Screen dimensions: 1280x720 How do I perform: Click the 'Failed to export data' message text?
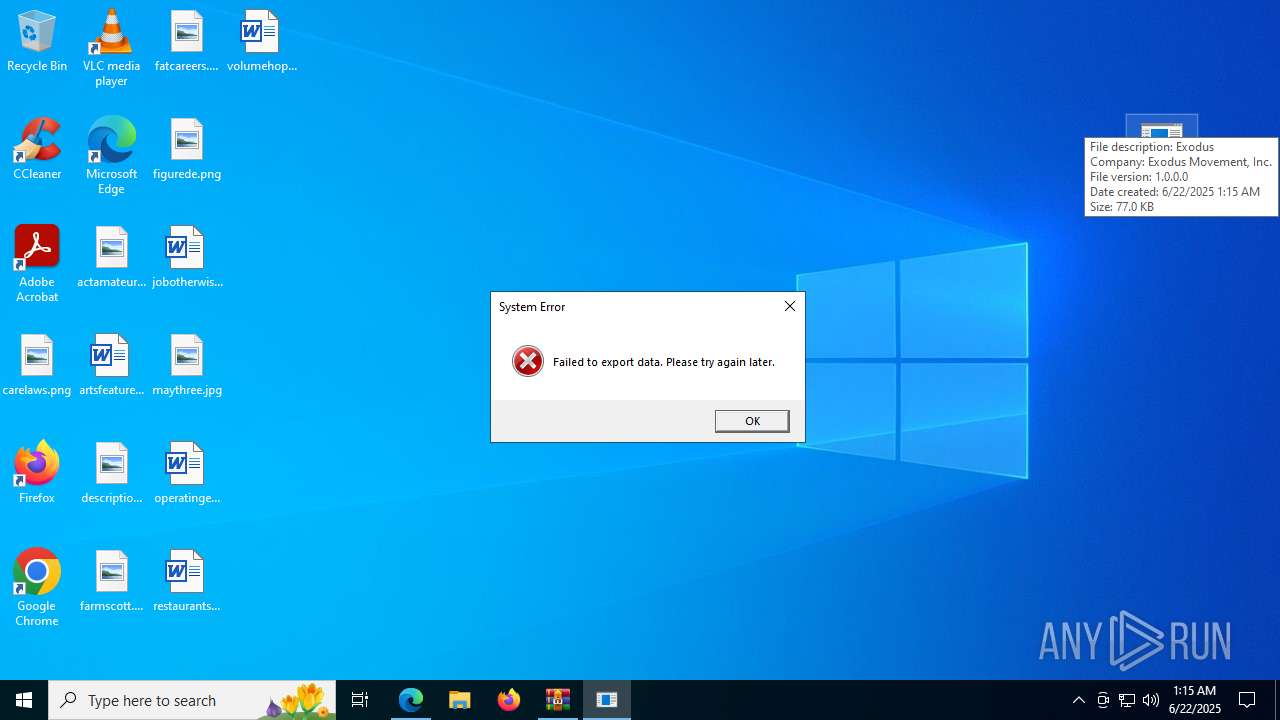pyautogui.click(x=664, y=362)
